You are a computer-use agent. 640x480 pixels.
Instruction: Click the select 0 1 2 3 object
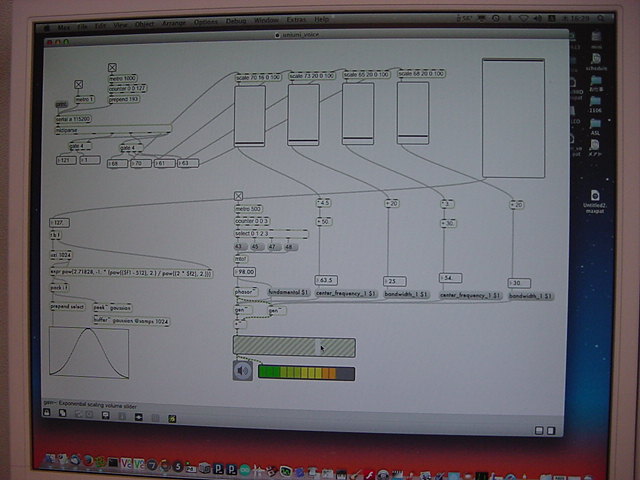point(271,234)
